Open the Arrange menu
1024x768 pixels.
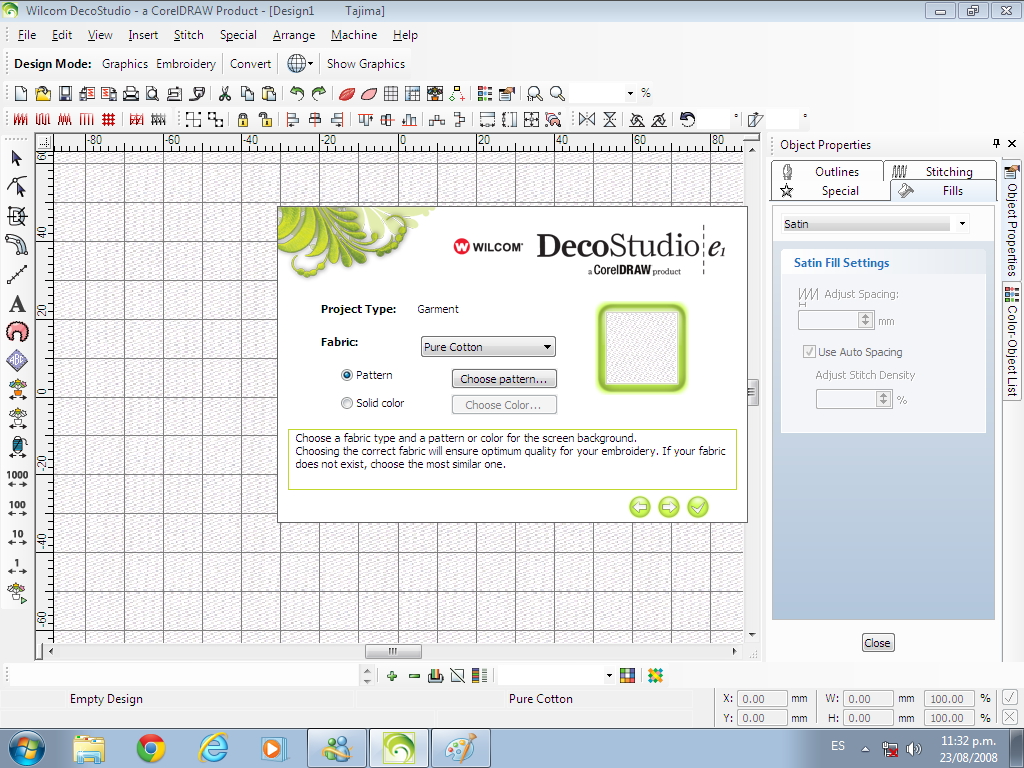click(294, 35)
